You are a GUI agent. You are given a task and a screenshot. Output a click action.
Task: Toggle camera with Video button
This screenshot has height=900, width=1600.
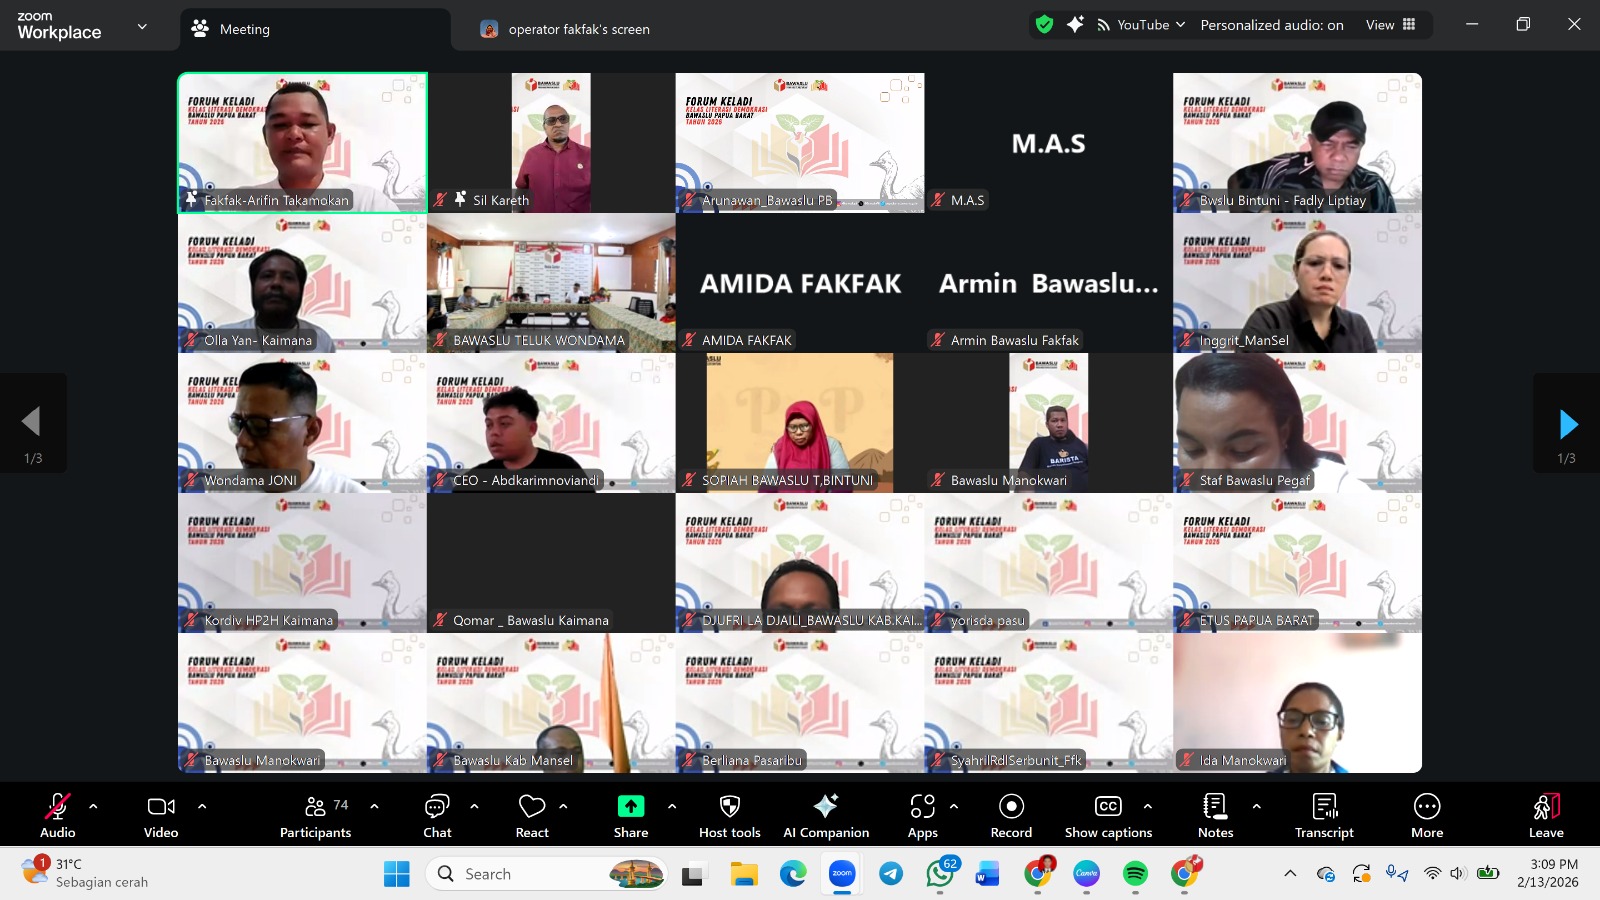click(x=161, y=815)
